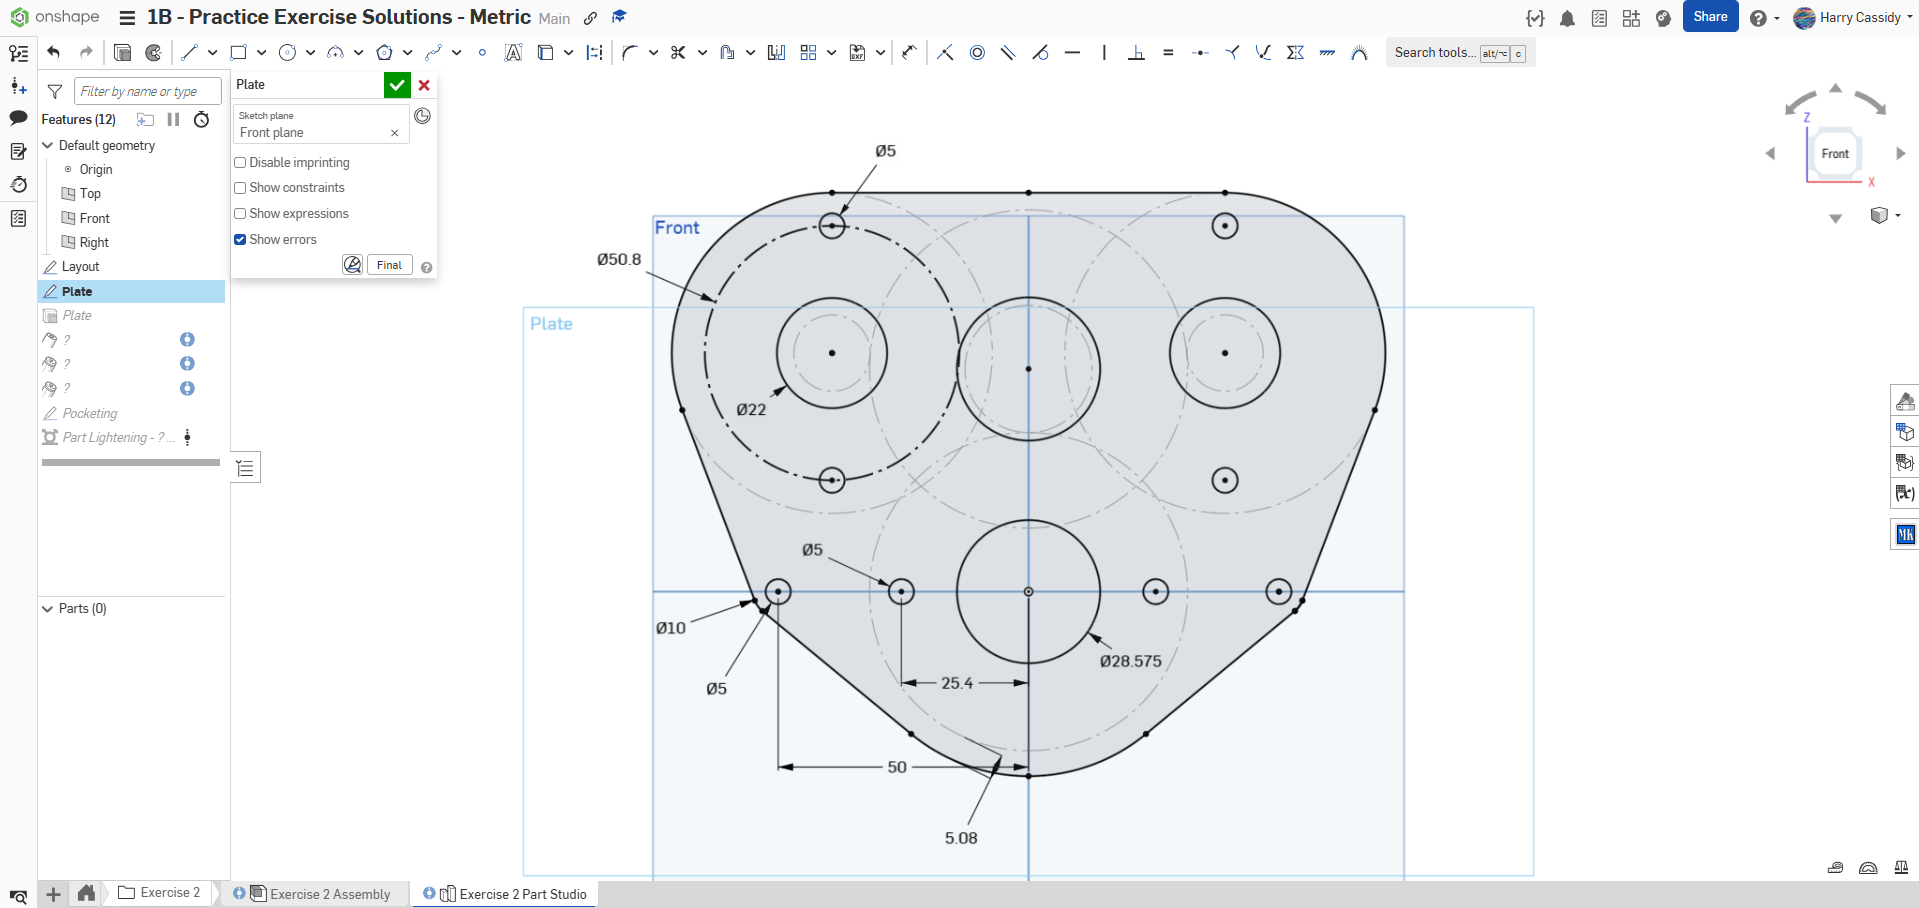Open the notifications bell
This screenshot has height=908, width=1919.
[1567, 18]
